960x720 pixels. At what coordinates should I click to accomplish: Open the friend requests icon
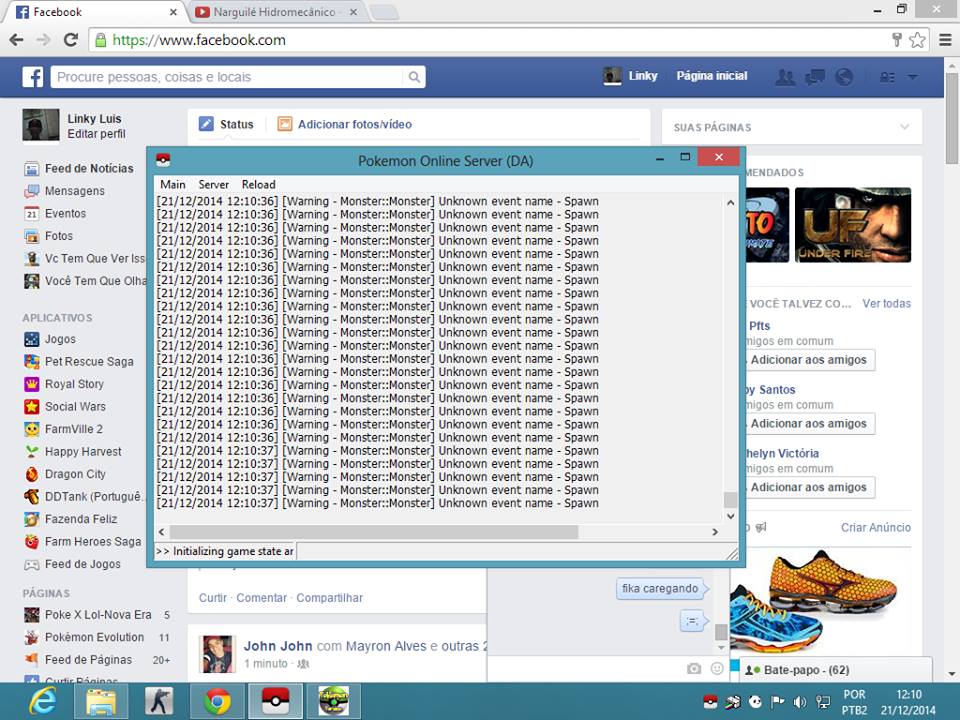click(x=785, y=77)
